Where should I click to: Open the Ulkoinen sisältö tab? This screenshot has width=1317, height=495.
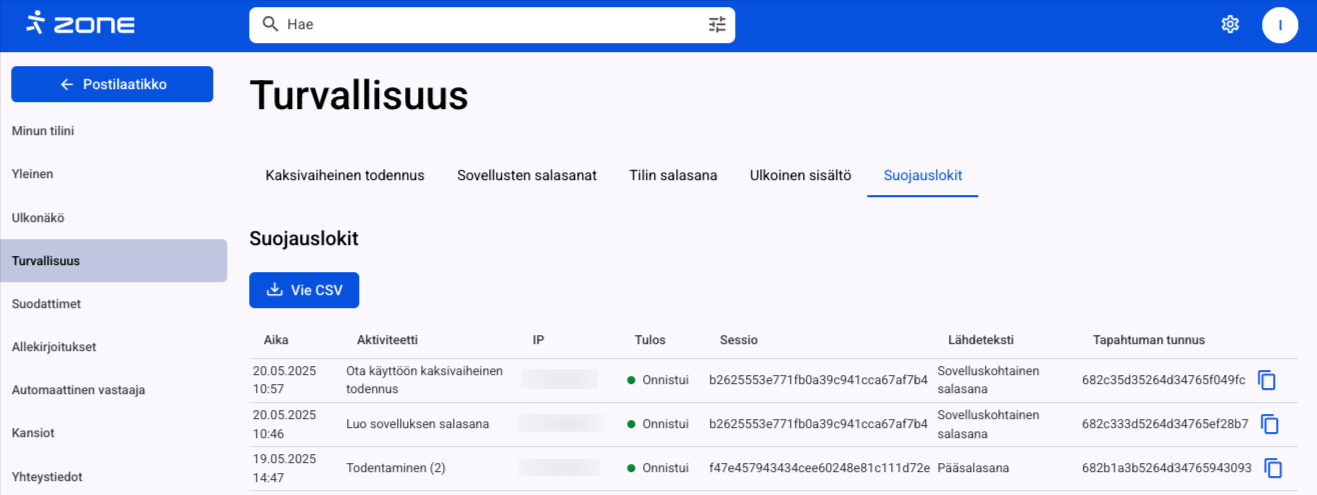pyautogui.click(x=800, y=175)
